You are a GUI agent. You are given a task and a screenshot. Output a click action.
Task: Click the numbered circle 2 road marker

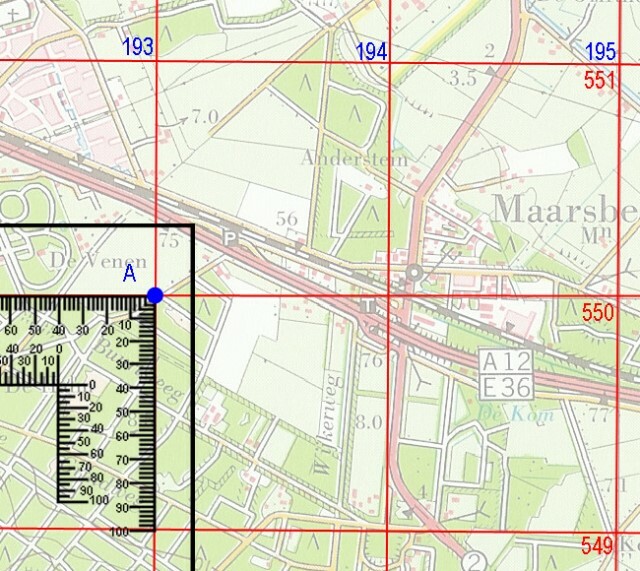point(473,560)
